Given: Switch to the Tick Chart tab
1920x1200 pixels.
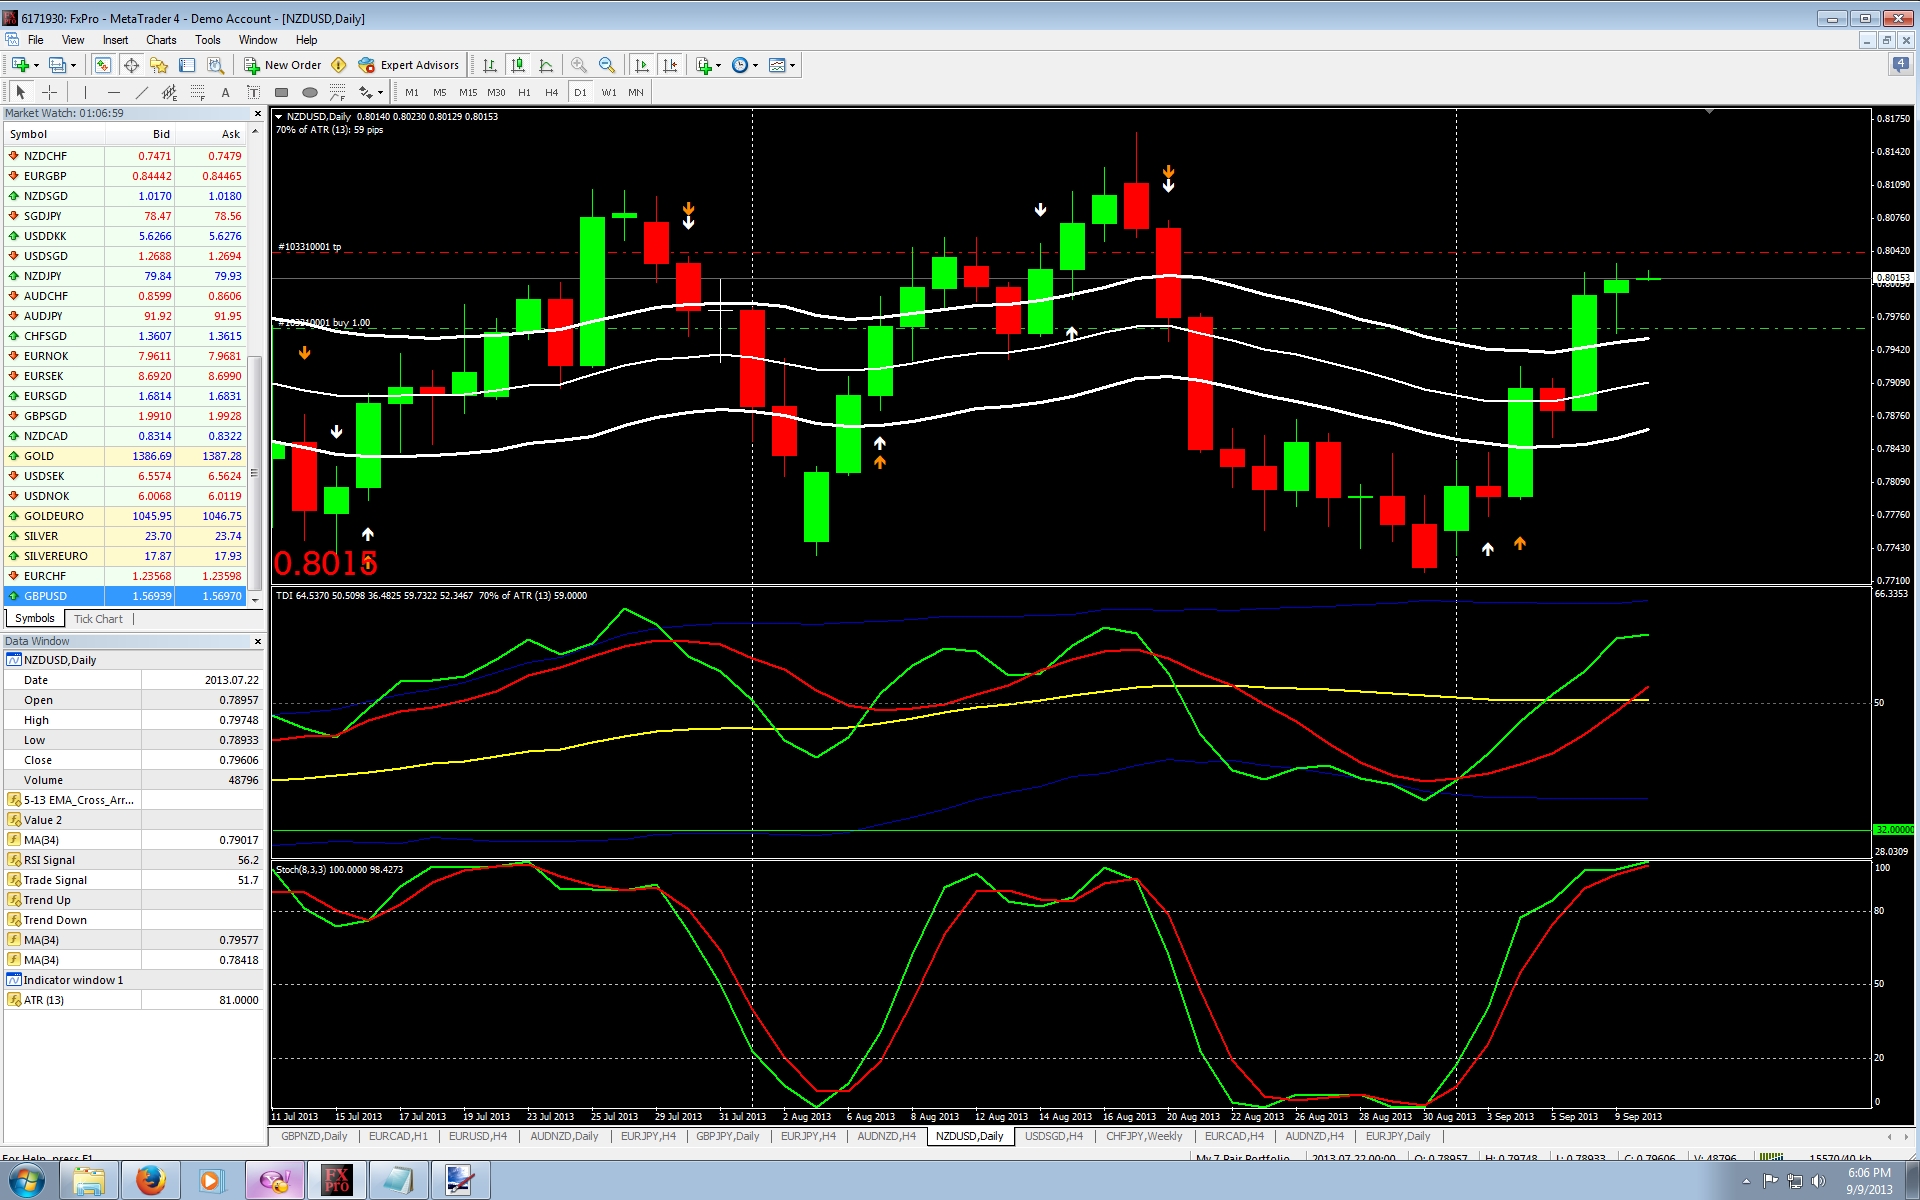Looking at the screenshot, I should (x=98, y=619).
